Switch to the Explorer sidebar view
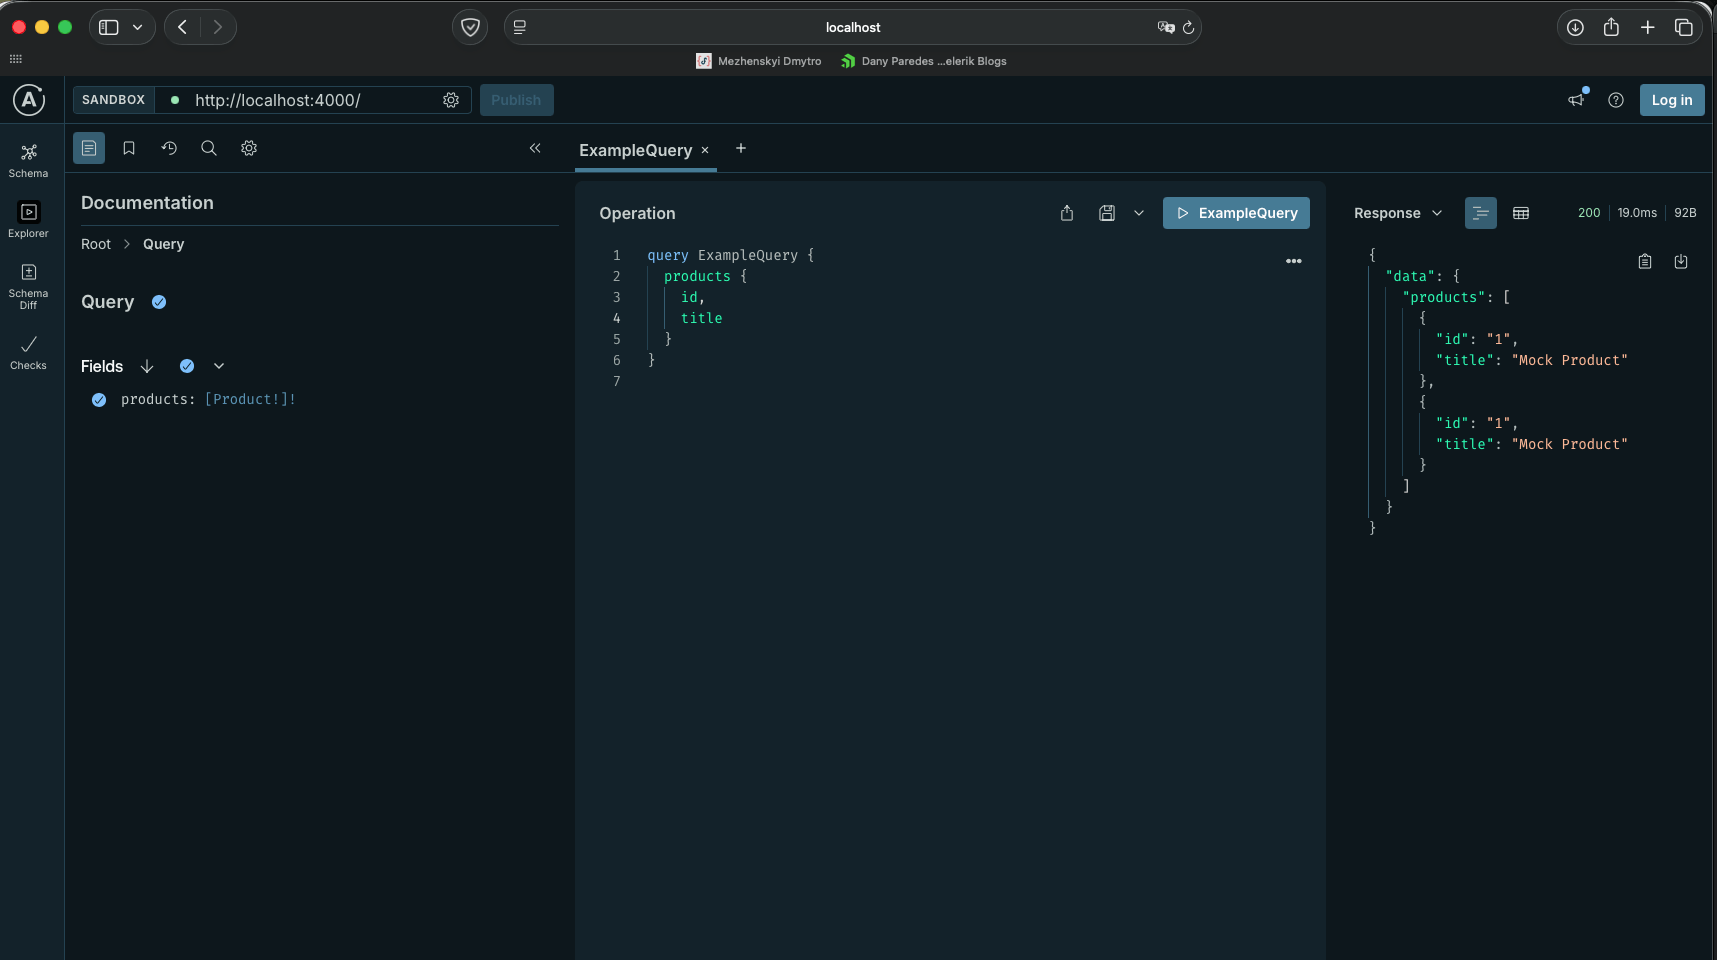Image resolution: width=1717 pixels, height=960 pixels. click(28, 220)
